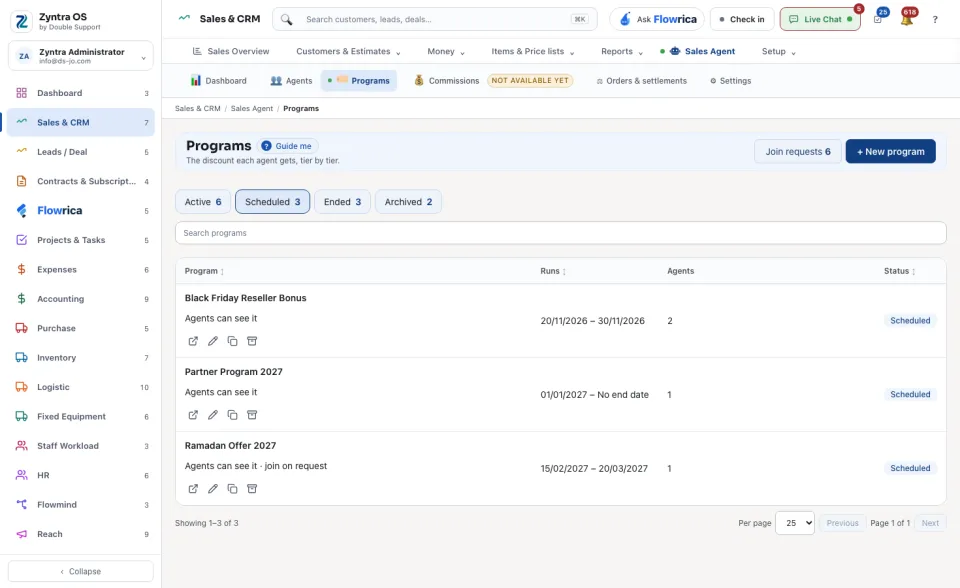This screenshot has height=588, width=960.
Task: Click the help question mark icon
Action: tap(935, 20)
